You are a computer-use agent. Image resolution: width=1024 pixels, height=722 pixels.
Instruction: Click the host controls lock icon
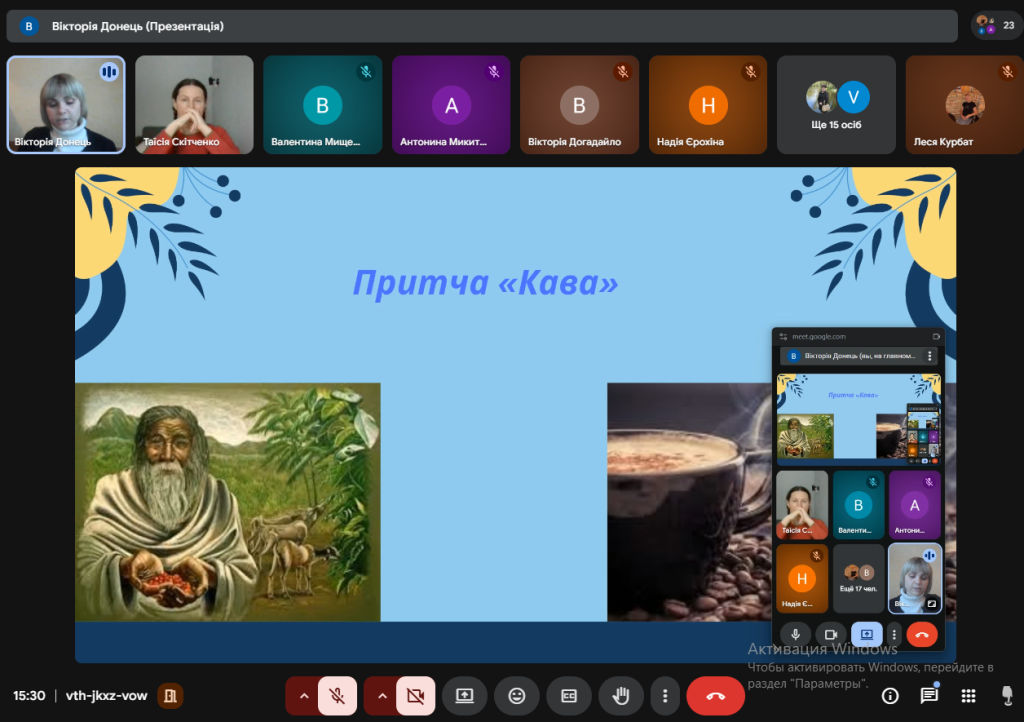pos(1006,696)
